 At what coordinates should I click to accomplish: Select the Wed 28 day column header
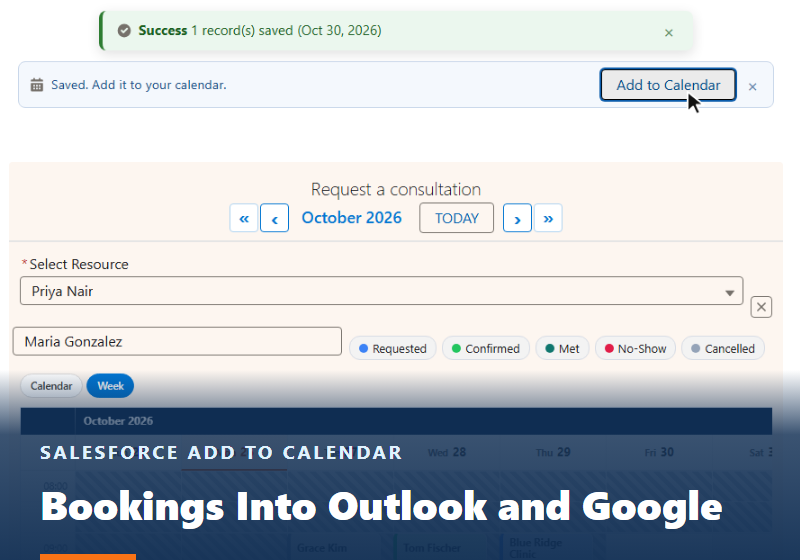point(447,452)
